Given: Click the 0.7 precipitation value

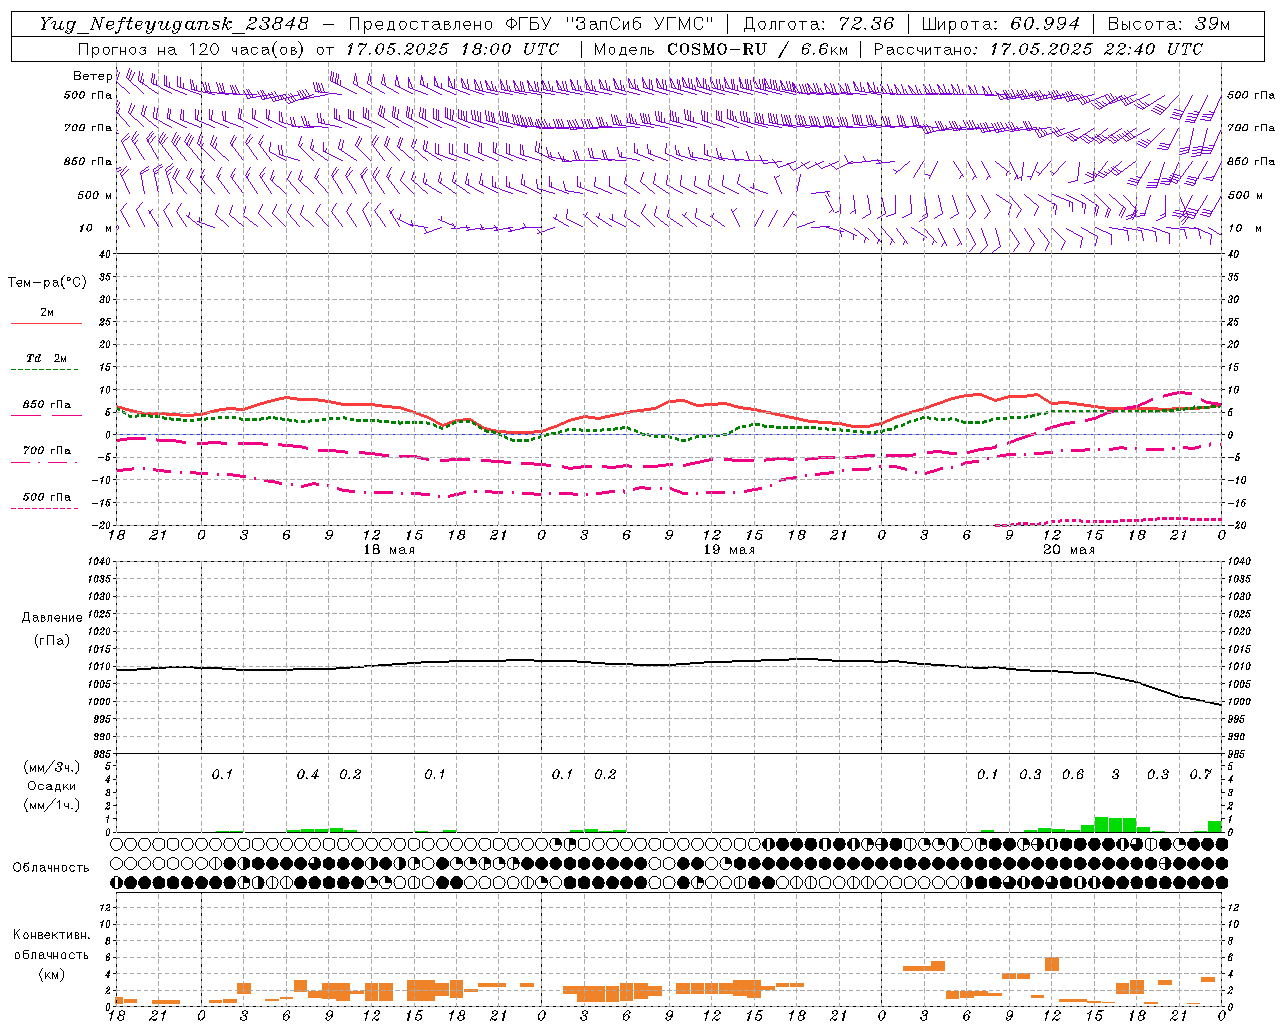Looking at the screenshot, I should click(1201, 775).
